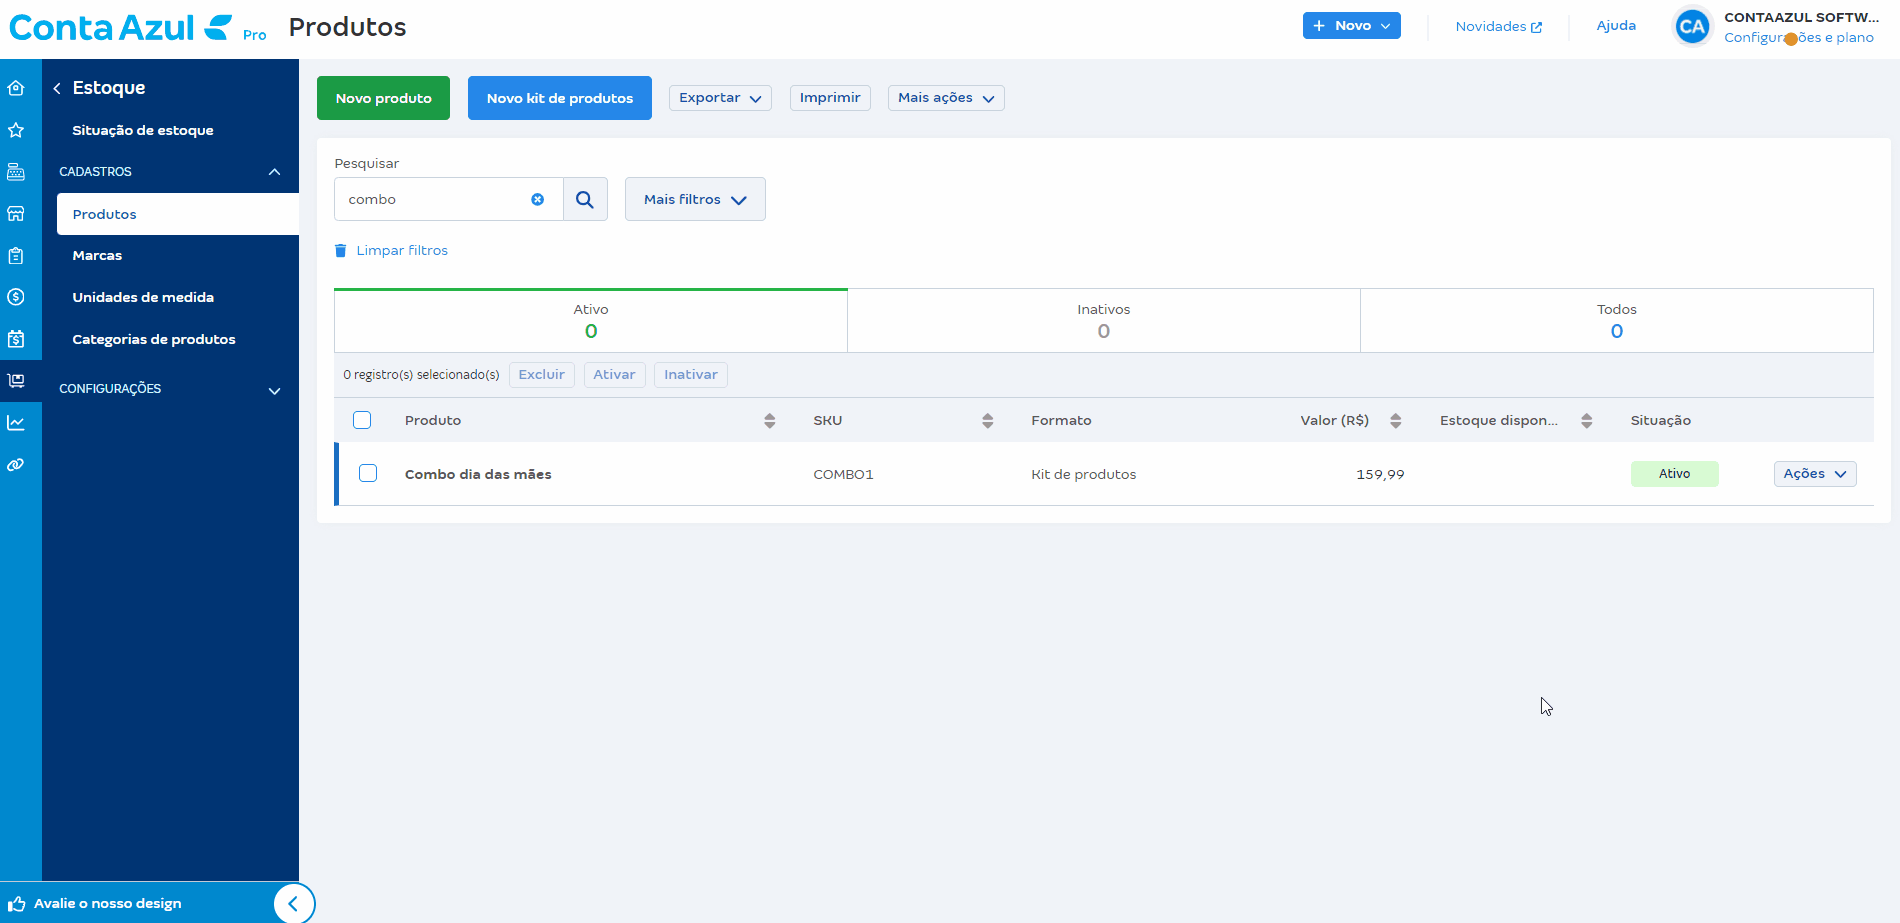Click the COMBO1 SKU cell
Viewport: 1900px width, 923px height.
pos(843,475)
